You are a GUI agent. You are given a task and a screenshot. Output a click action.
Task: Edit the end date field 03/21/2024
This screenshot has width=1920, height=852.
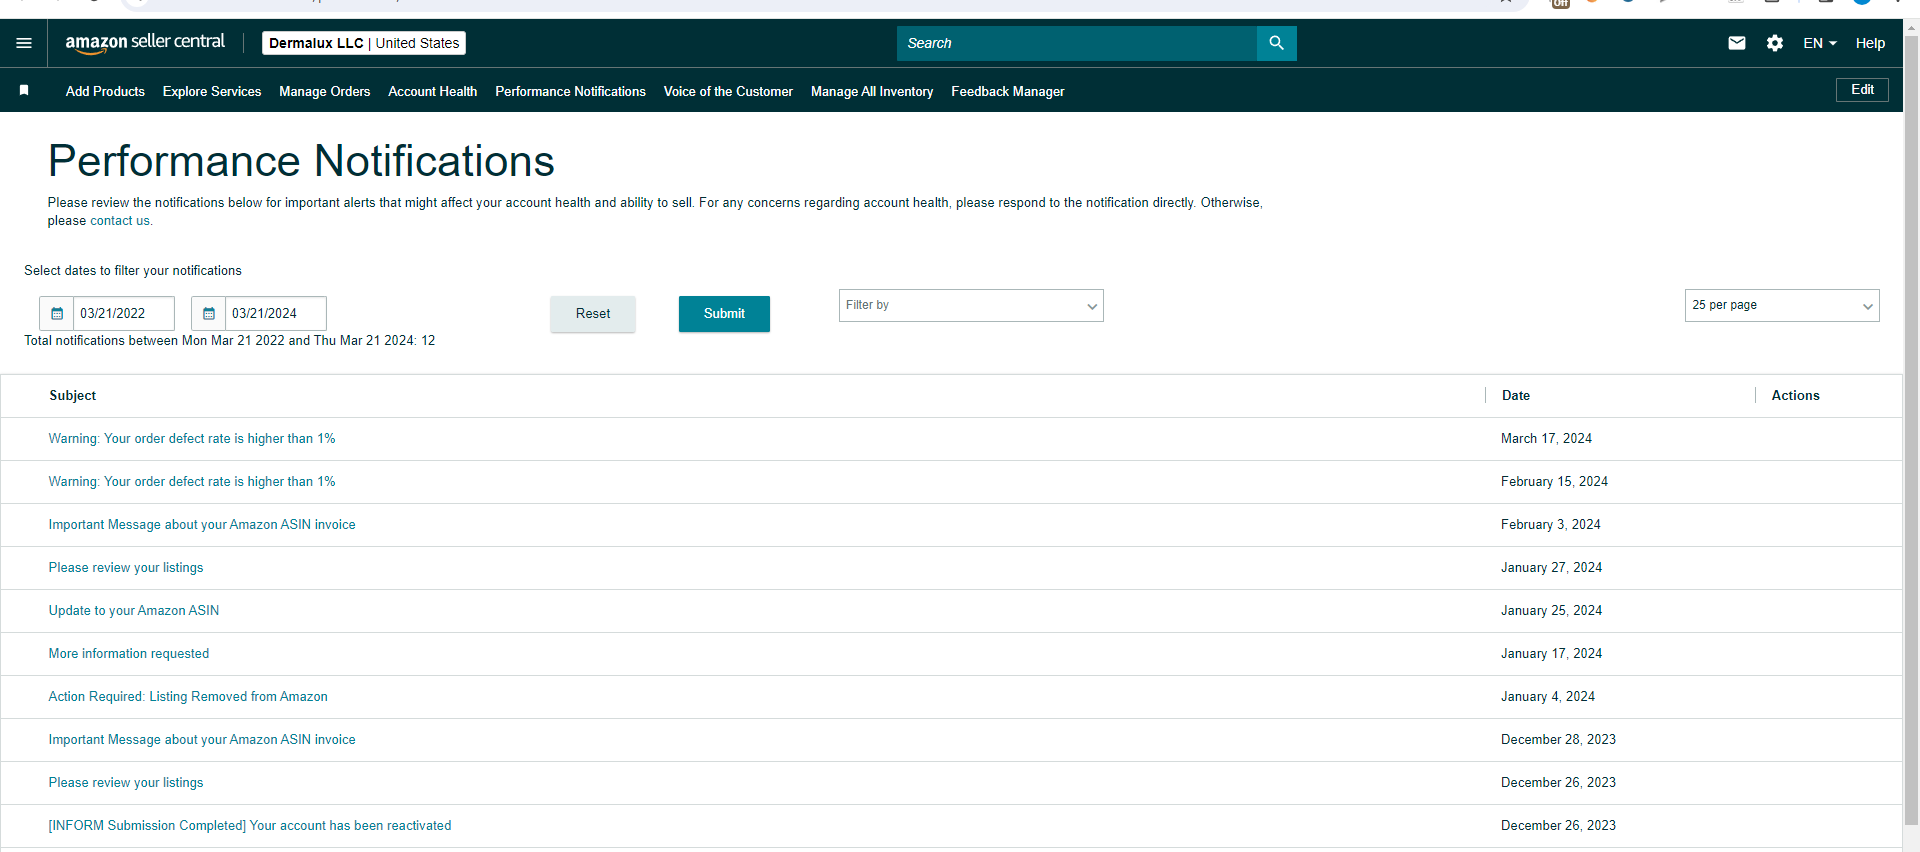tap(276, 313)
